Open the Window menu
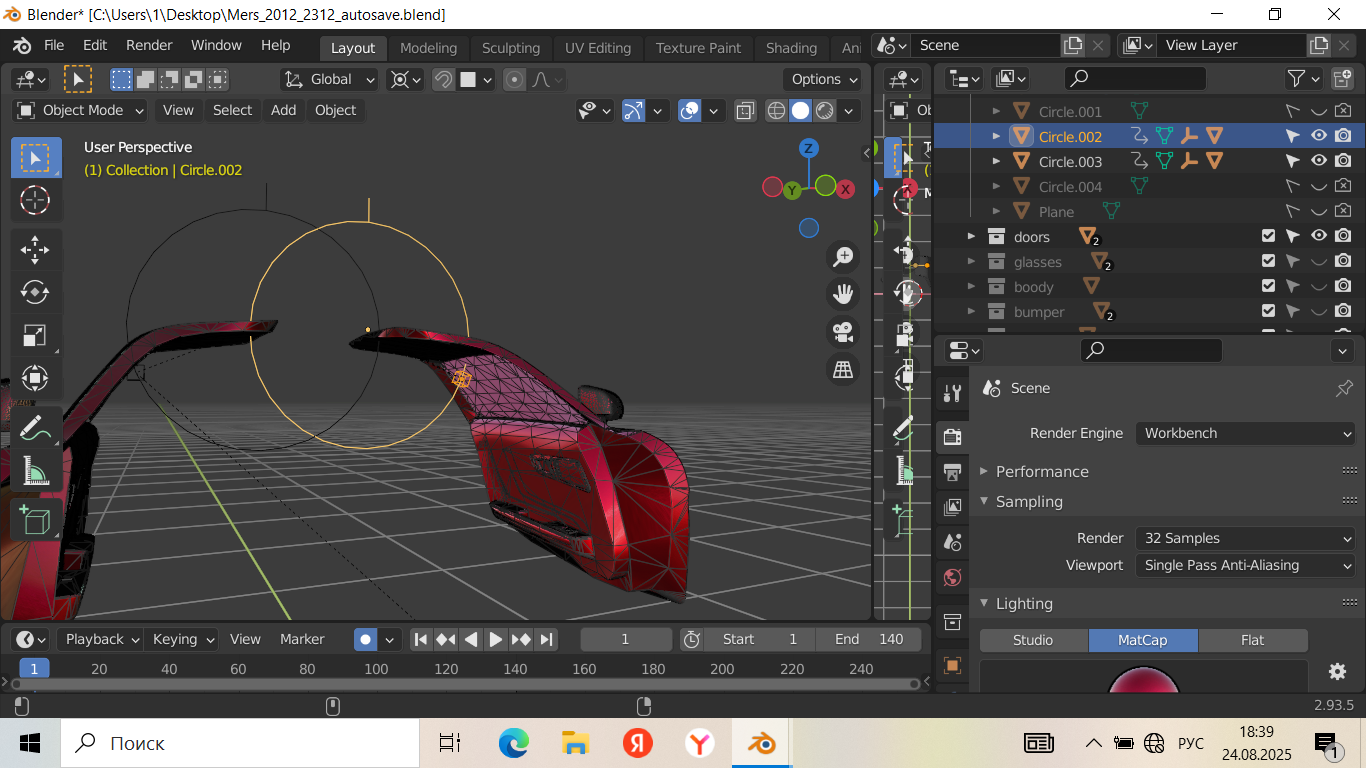Viewport: 1366px width, 768px height. click(216, 45)
